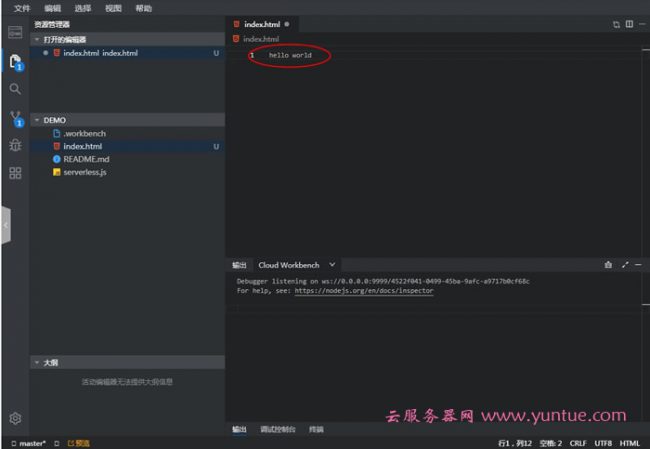This screenshot has height=449, width=650.
Task: Open the 文件 menu
Action: pos(22,8)
